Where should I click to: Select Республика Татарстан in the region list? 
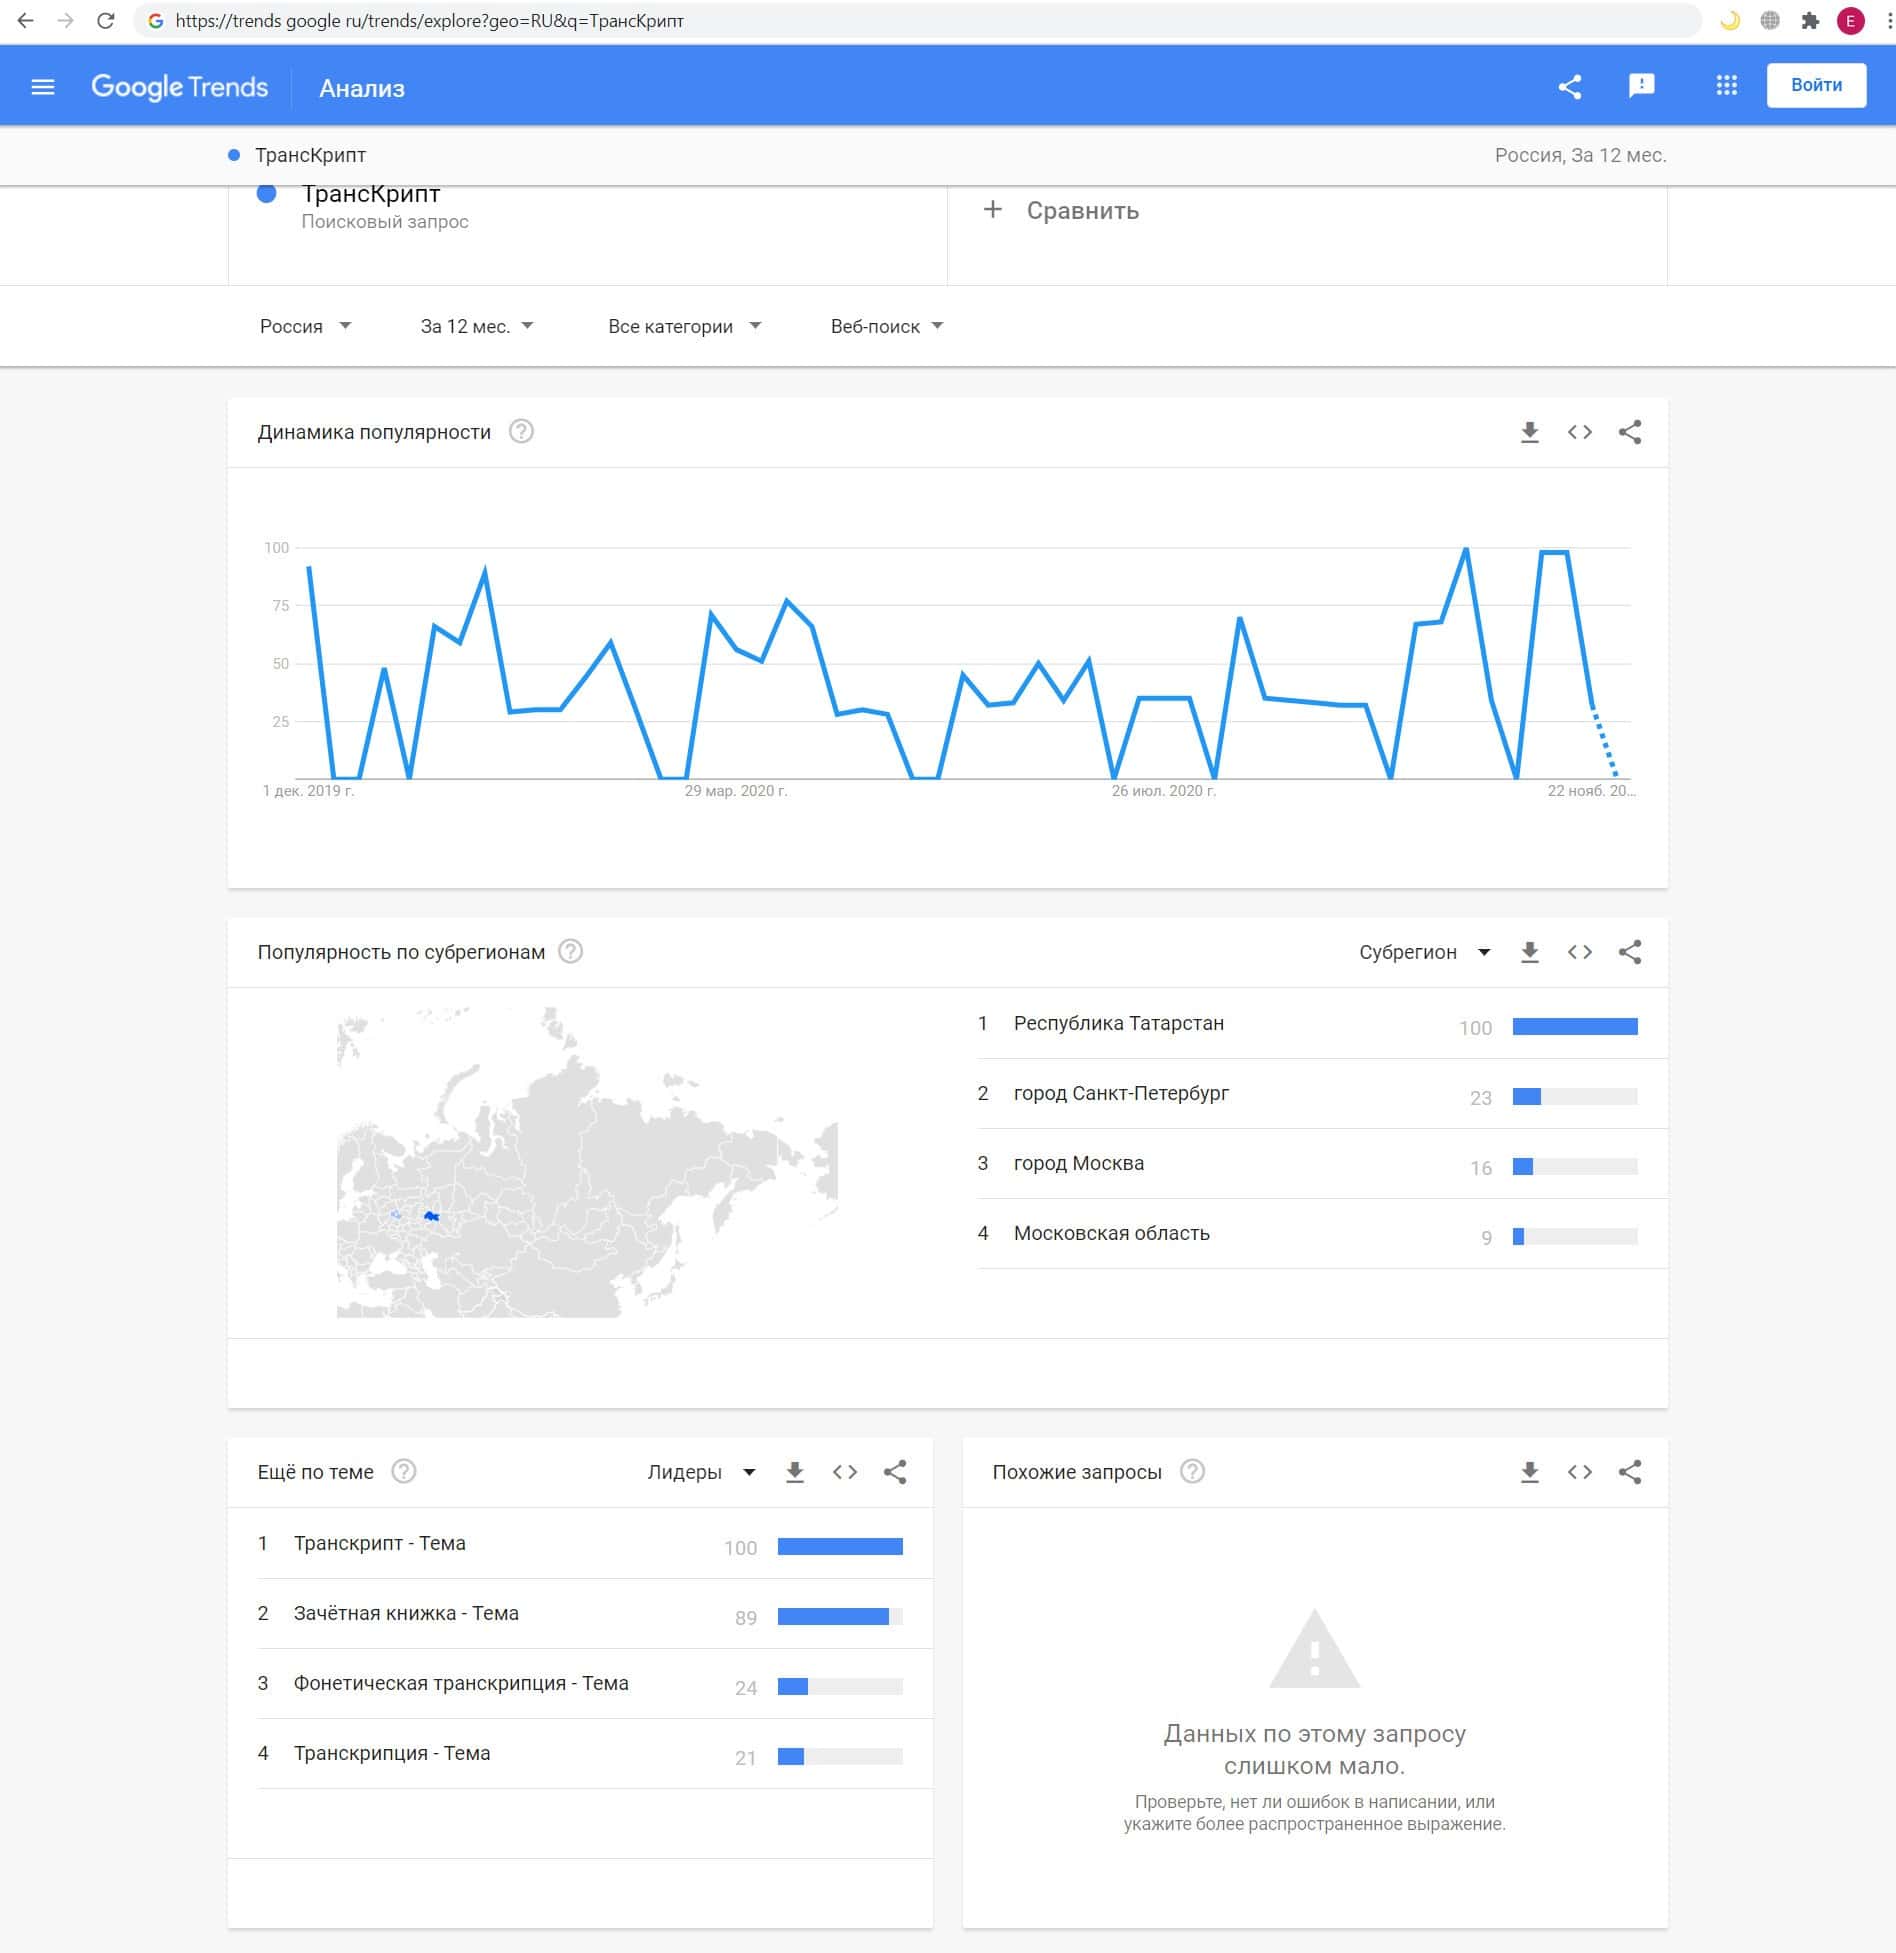1118,1023
